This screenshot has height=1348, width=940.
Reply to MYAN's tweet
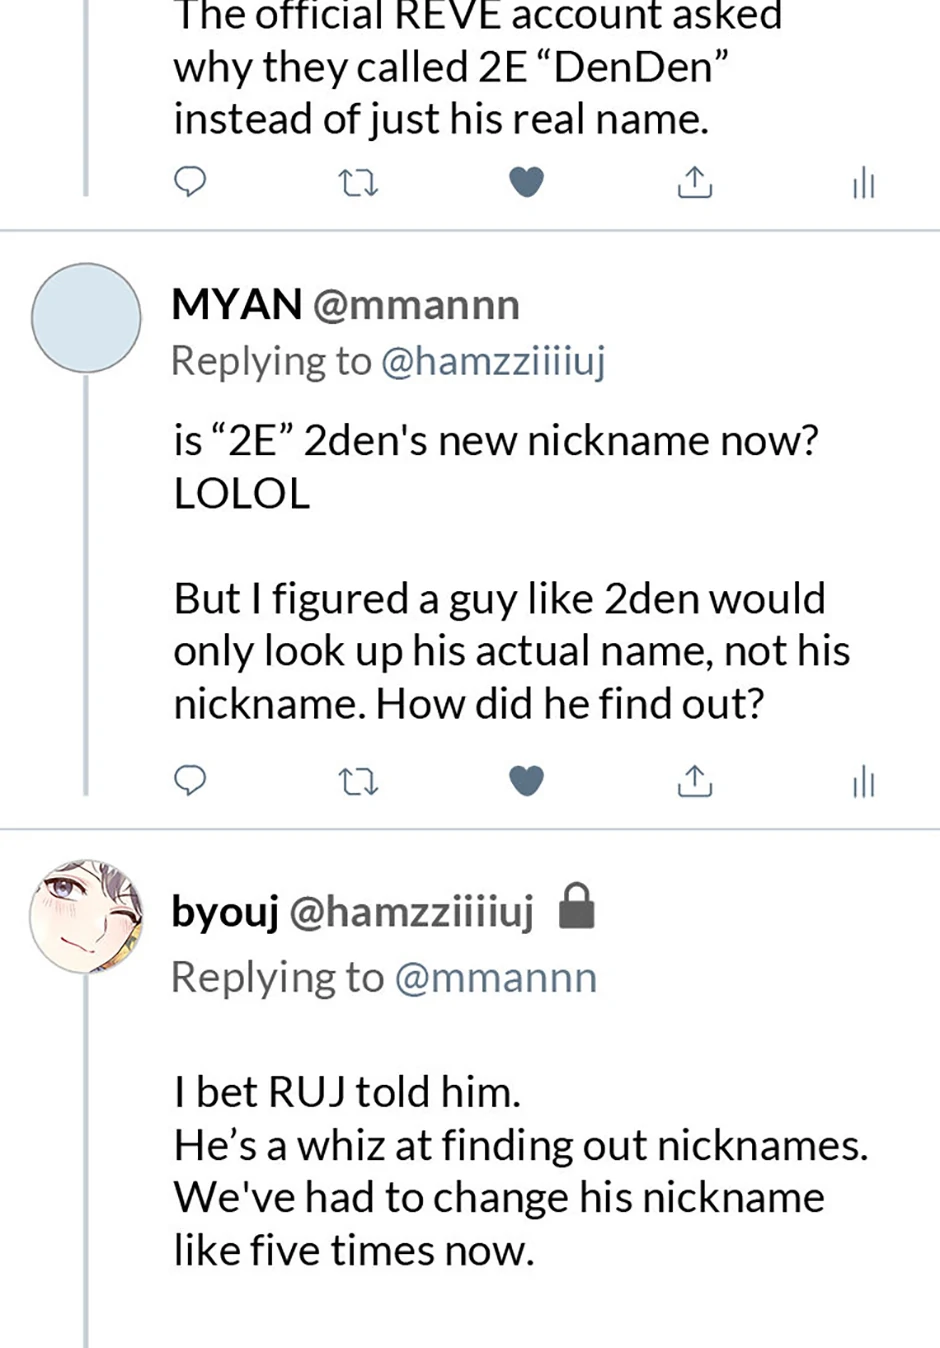coord(190,780)
